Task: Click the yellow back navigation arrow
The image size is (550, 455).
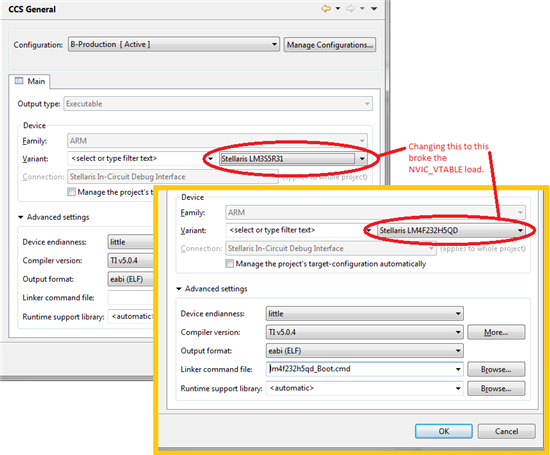Action: (x=326, y=8)
